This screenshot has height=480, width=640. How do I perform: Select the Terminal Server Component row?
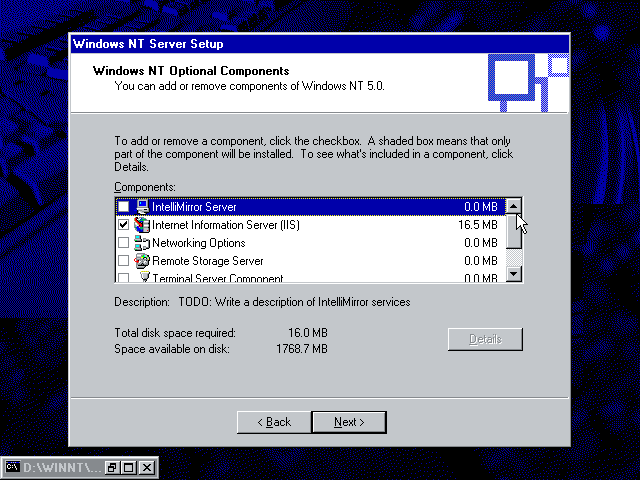point(311,277)
